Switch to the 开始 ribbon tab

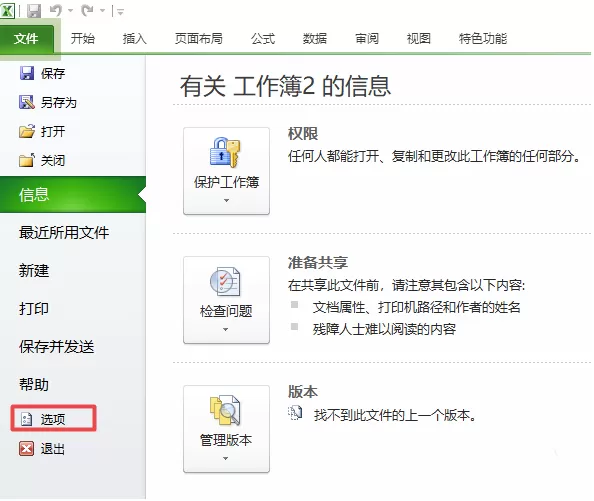tap(83, 38)
